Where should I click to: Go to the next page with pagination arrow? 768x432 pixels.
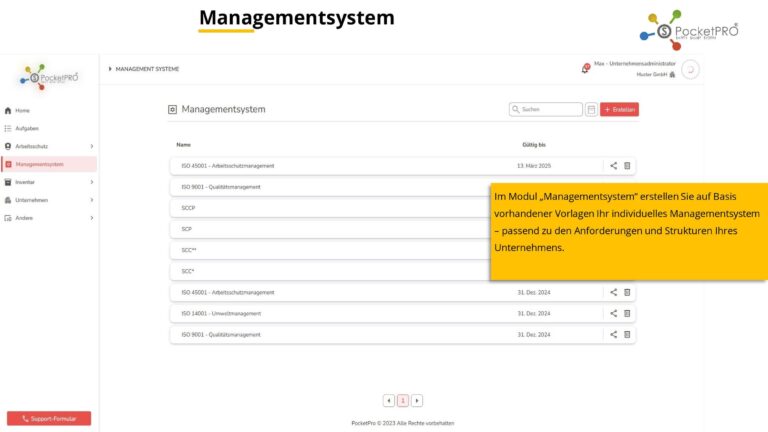point(417,400)
